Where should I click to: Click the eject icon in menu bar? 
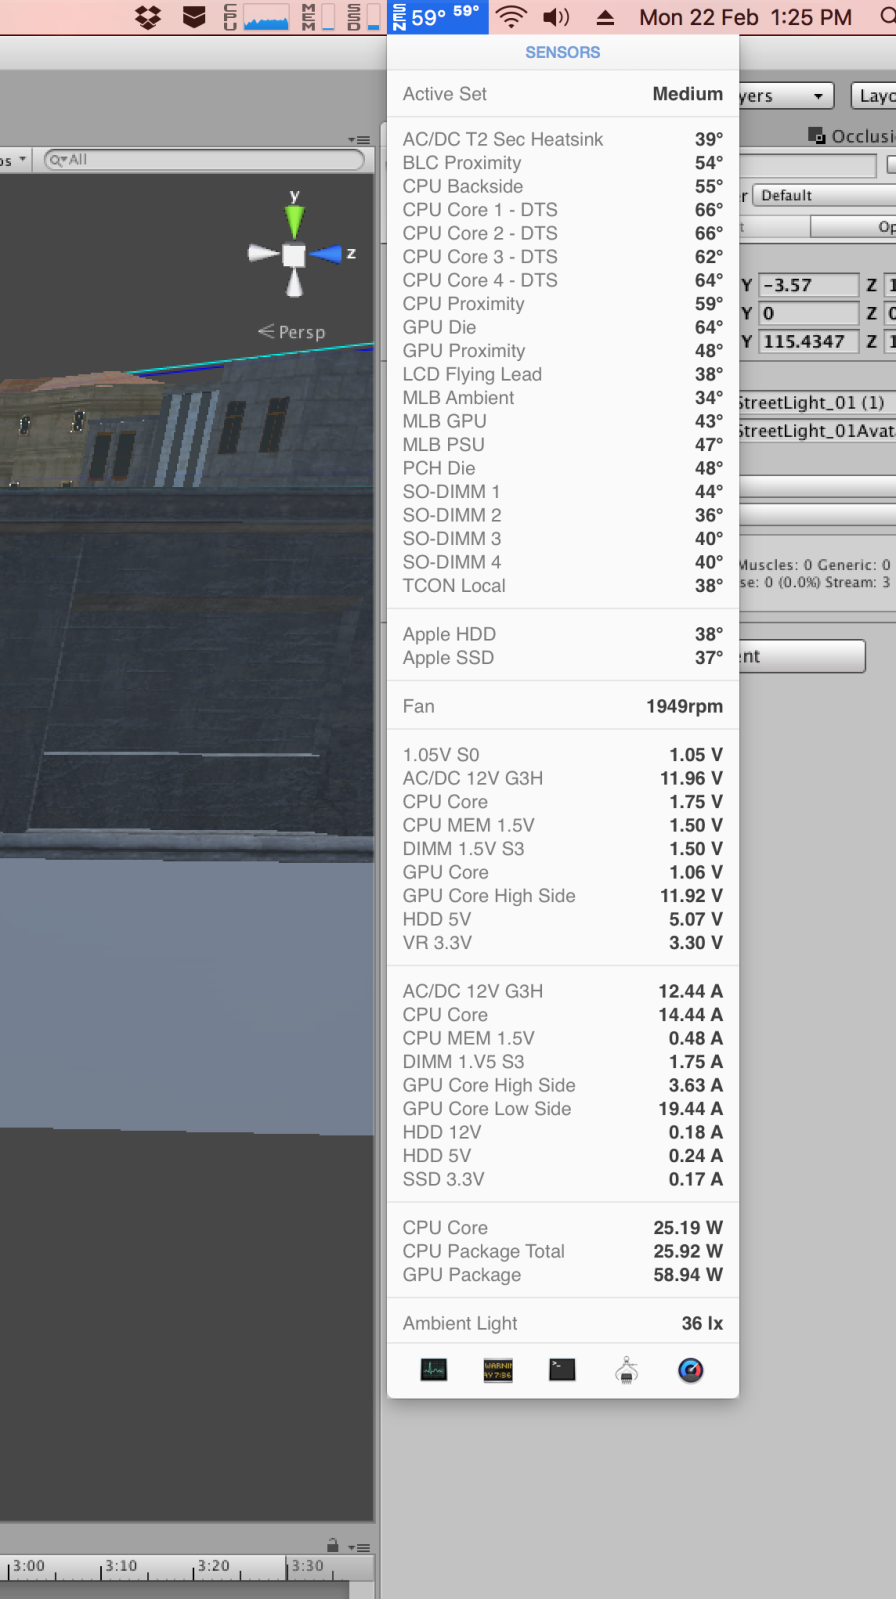click(605, 17)
